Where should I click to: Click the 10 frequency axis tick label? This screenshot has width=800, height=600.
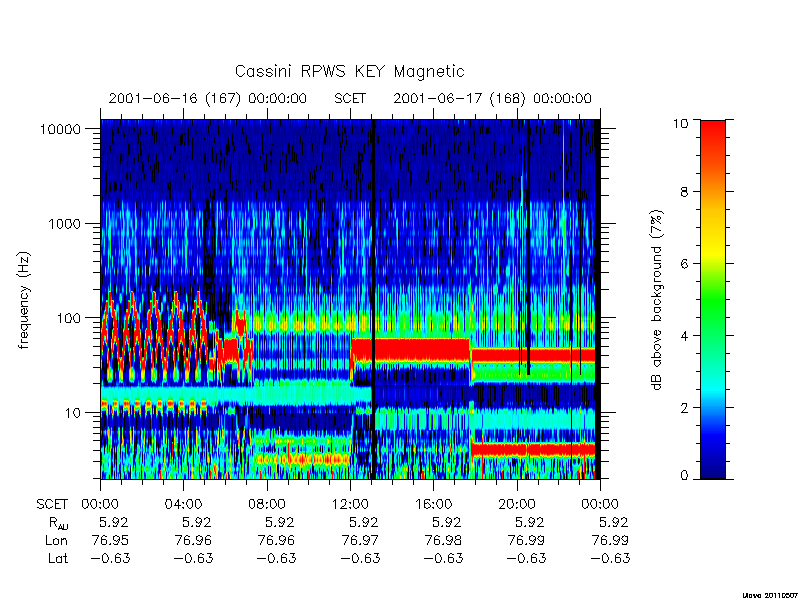tap(73, 412)
